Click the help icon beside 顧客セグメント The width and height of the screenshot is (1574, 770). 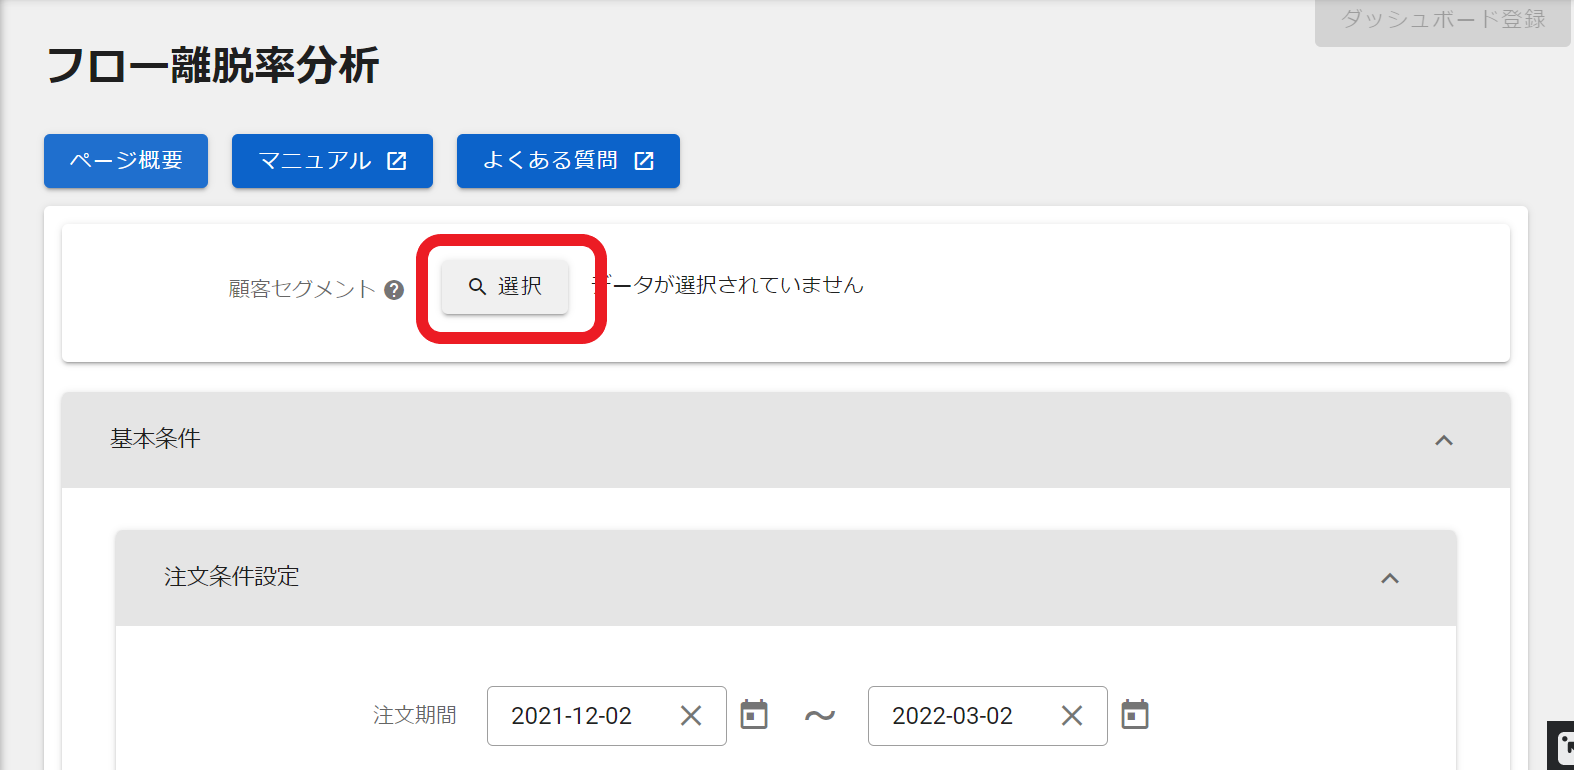394,290
